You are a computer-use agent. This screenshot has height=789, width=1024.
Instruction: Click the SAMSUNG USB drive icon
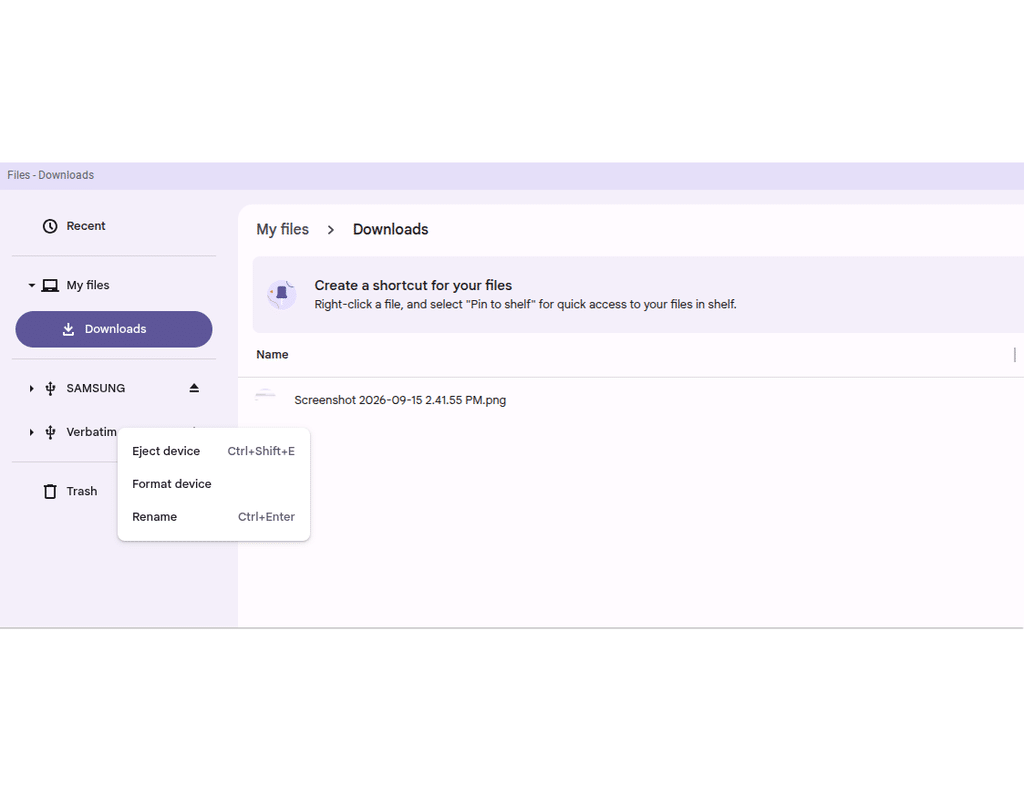50,389
